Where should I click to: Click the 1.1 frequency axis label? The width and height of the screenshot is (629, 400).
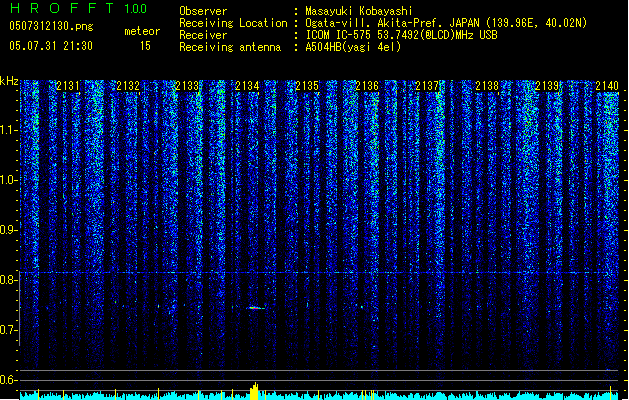[x=9, y=130]
